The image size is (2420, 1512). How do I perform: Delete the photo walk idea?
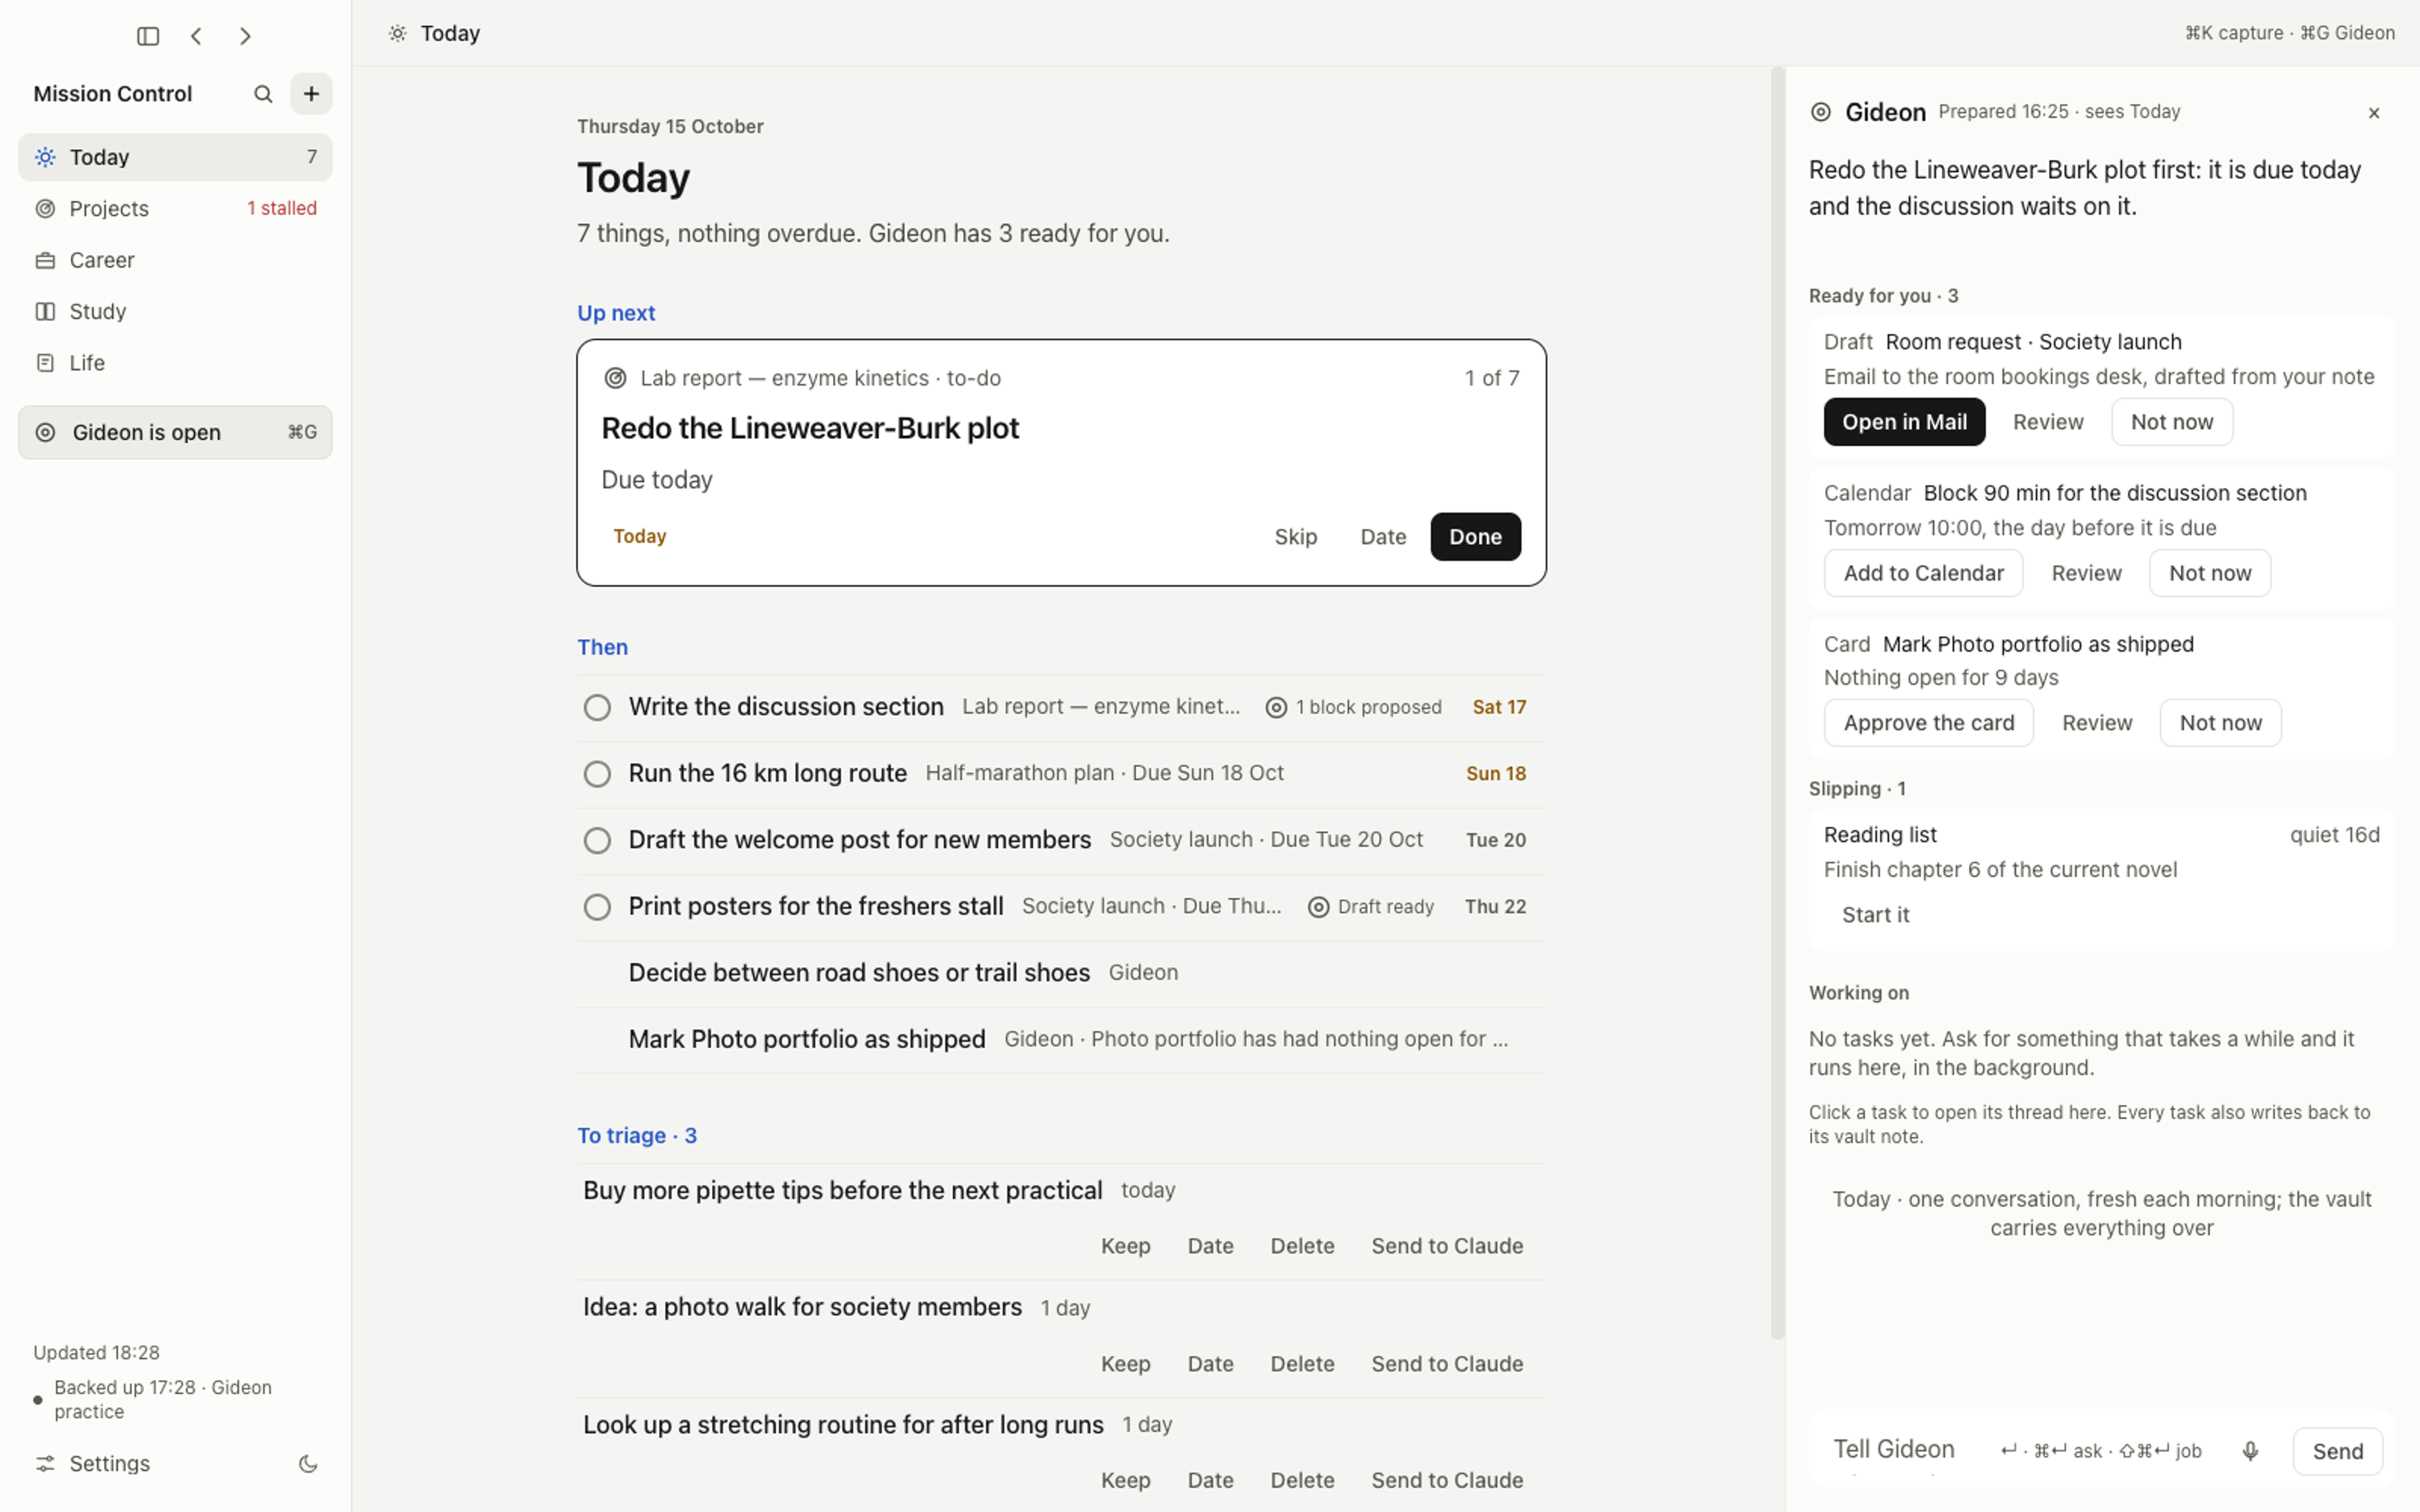pyautogui.click(x=1302, y=1364)
